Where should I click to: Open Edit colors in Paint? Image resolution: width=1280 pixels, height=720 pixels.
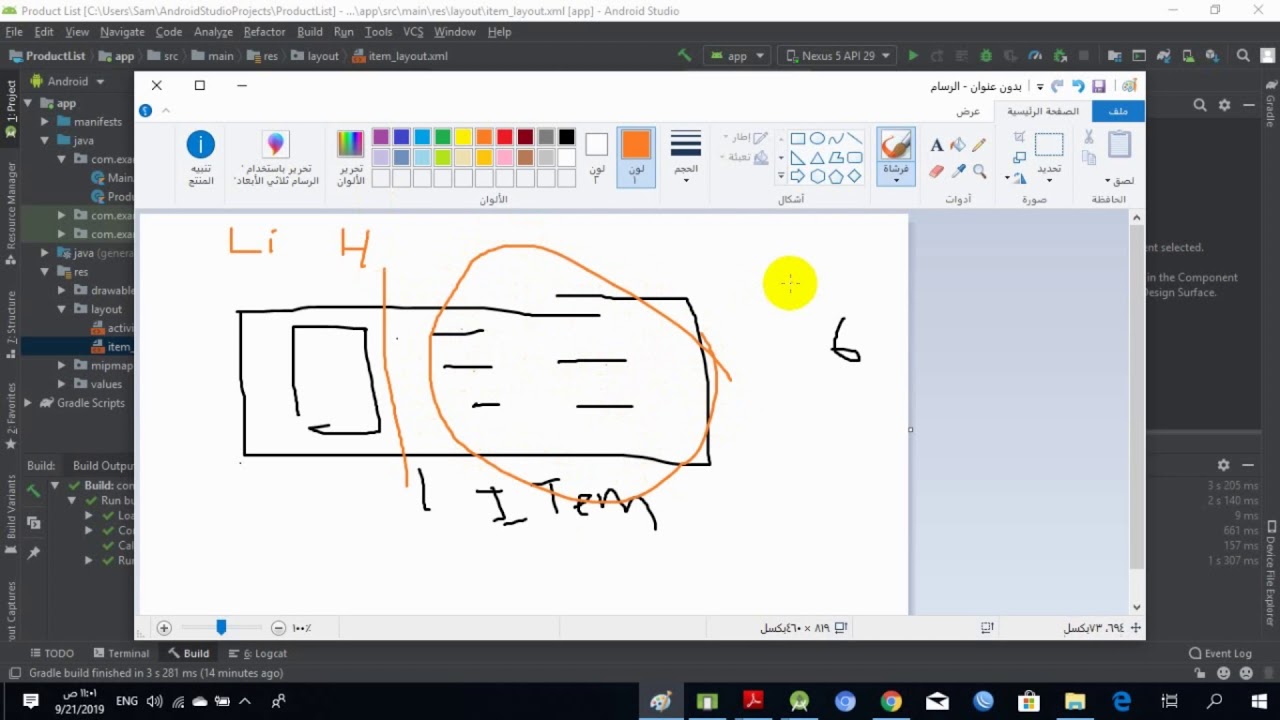350,158
